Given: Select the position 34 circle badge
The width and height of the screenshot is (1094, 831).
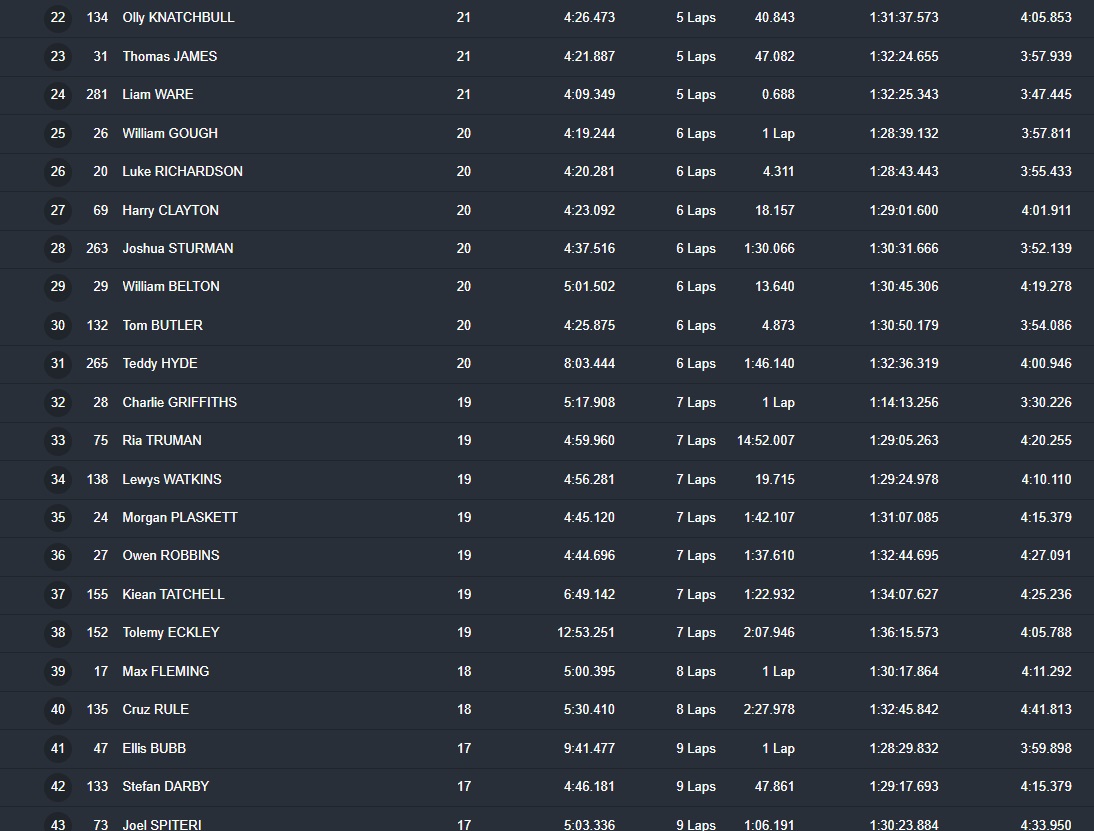Looking at the screenshot, I should 58,479.
